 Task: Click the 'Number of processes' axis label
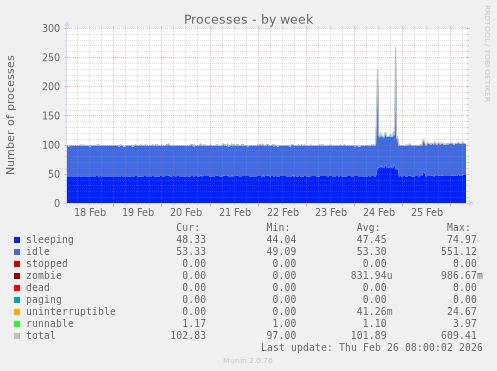(x=11, y=115)
